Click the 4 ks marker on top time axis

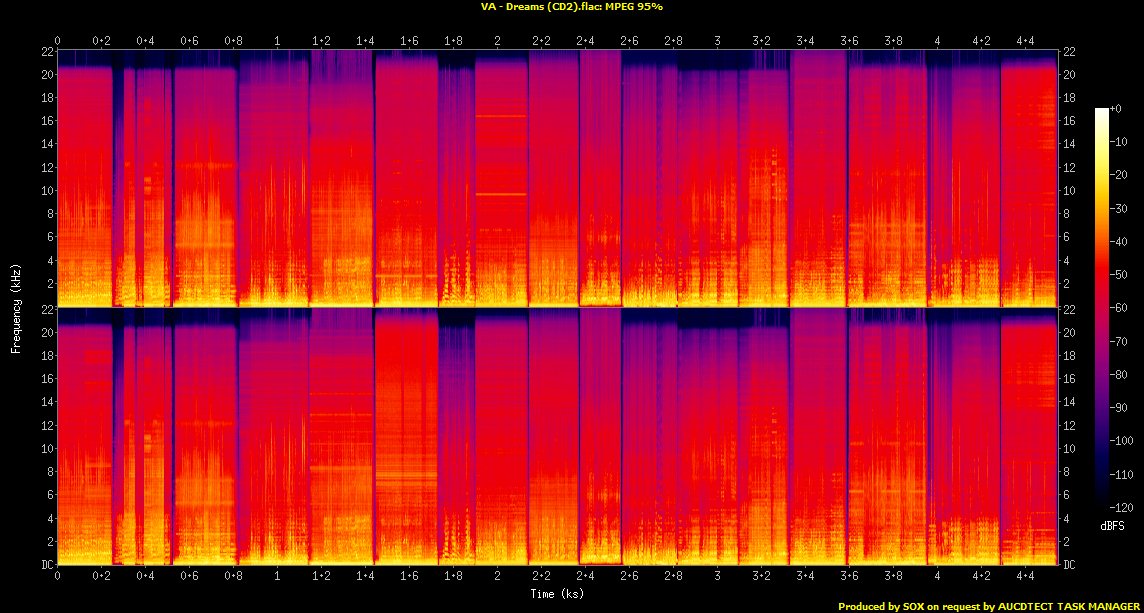pyautogui.click(x=937, y=41)
